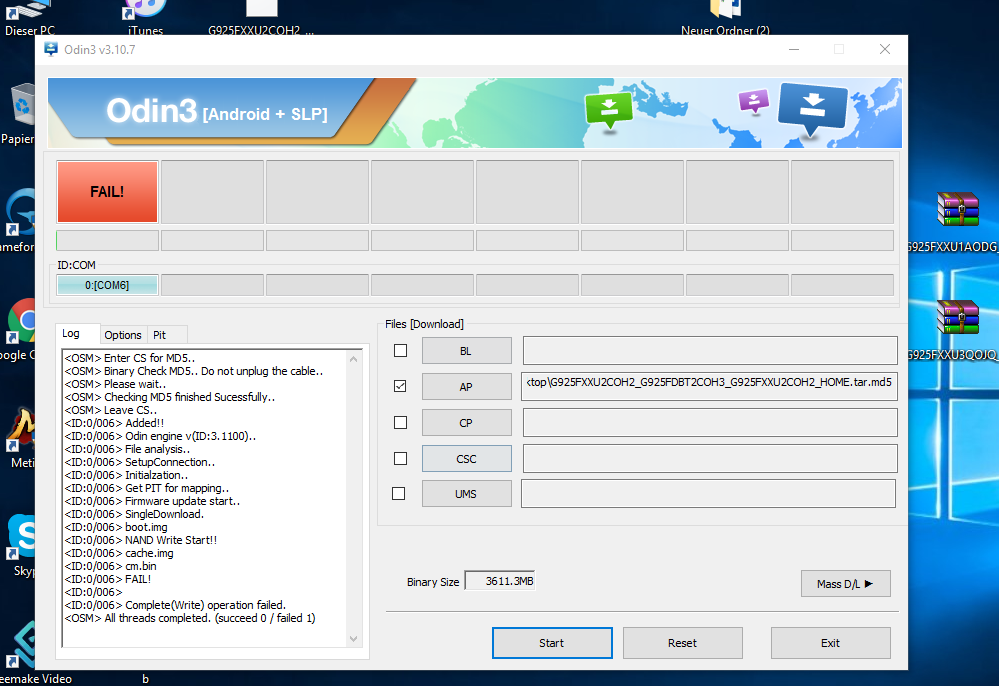
Task: Uncheck the AP file checkbox
Action: point(400,386)
